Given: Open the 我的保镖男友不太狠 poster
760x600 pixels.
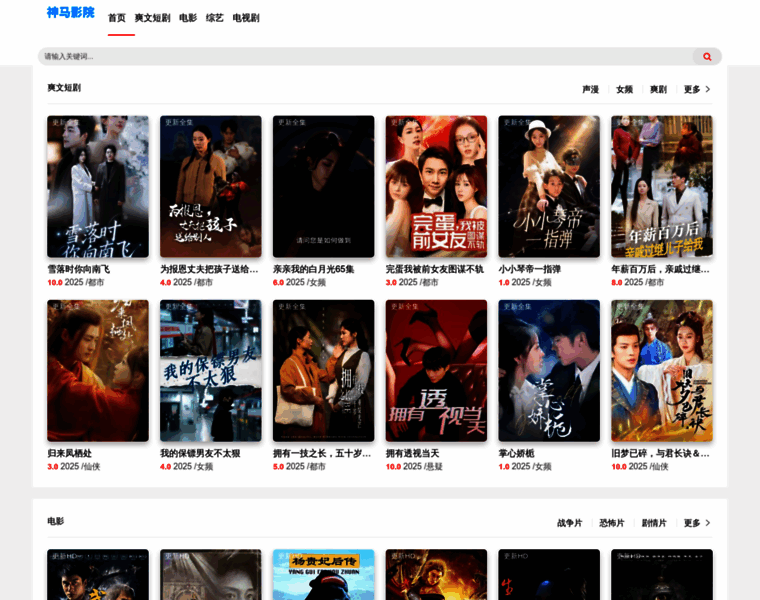Looking at the screenshot, I should point(210,371).
